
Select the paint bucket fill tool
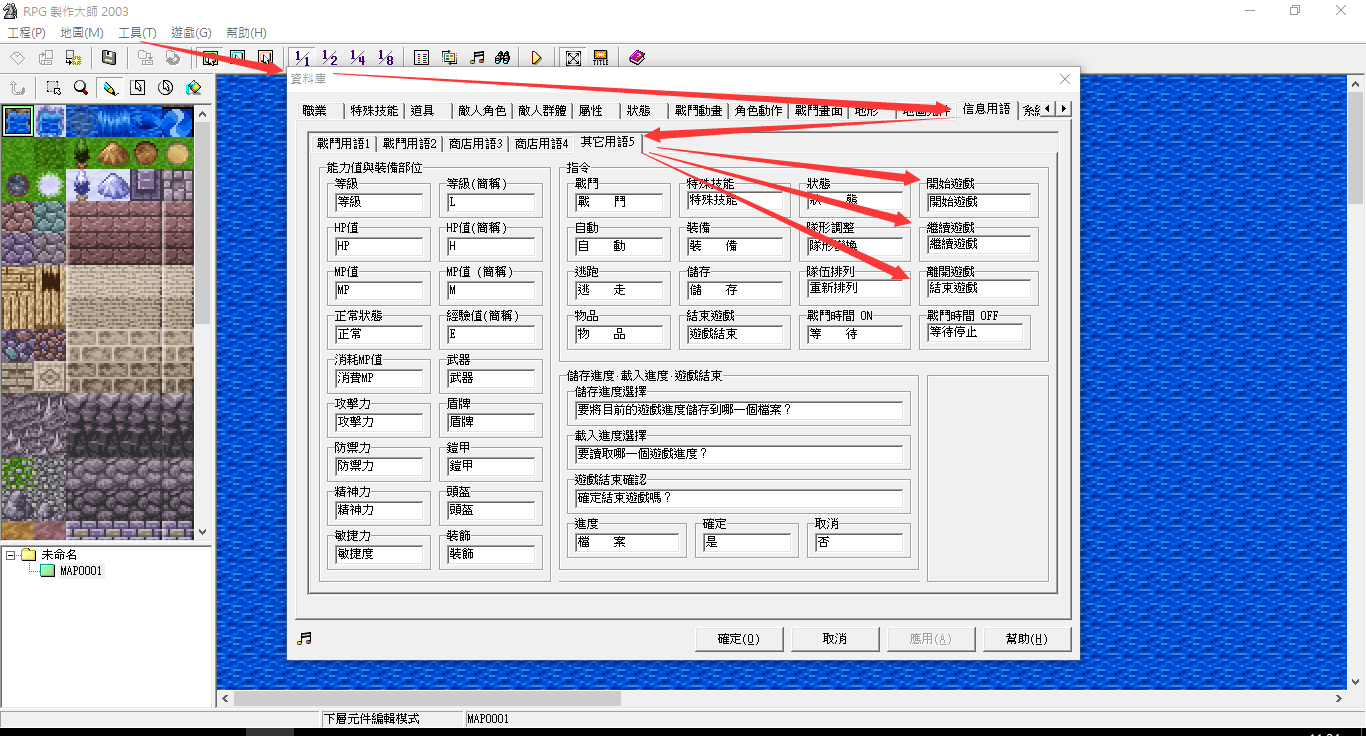(x=193, y=88)
